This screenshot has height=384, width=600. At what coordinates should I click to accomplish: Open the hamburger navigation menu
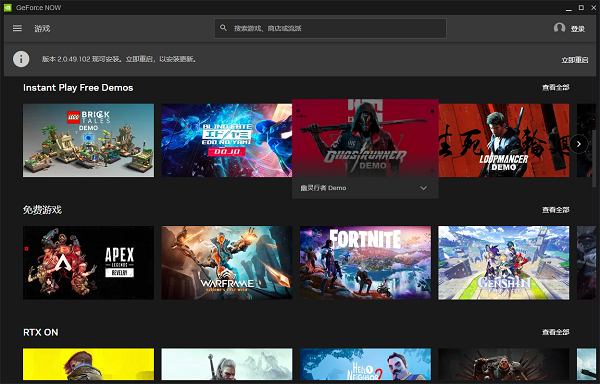(x=17, y=28)
